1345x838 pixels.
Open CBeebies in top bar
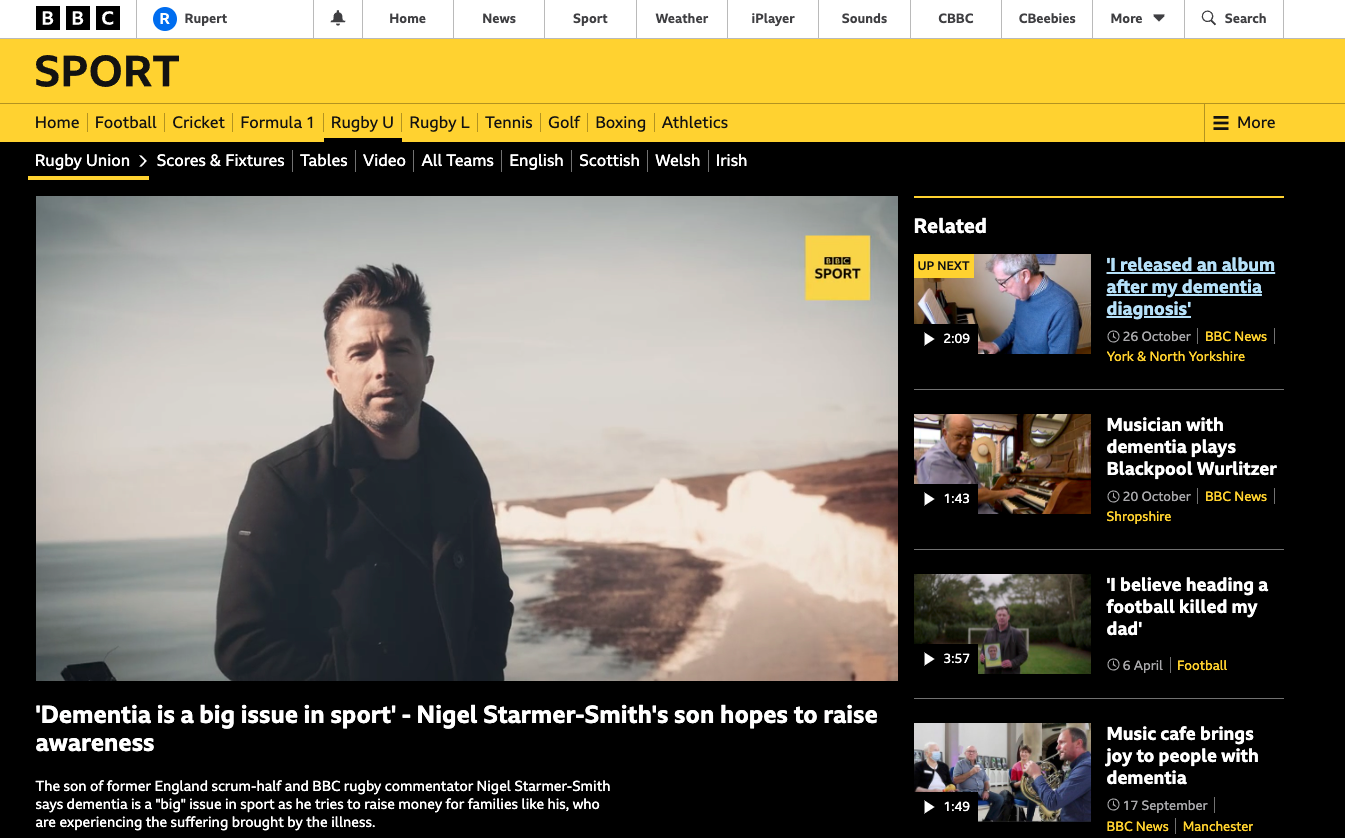pos(1047,18)
